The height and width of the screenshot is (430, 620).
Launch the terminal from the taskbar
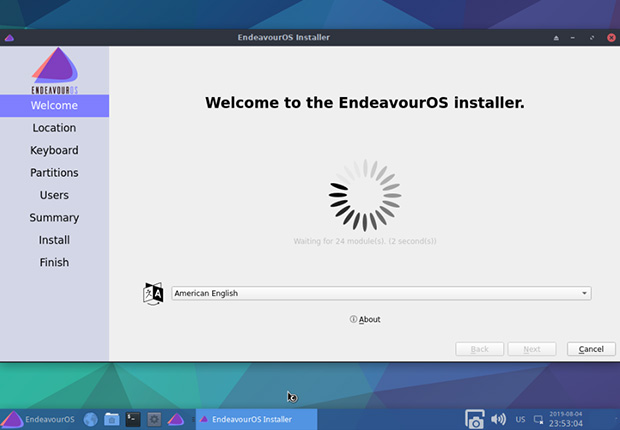[x=133, y=419]
